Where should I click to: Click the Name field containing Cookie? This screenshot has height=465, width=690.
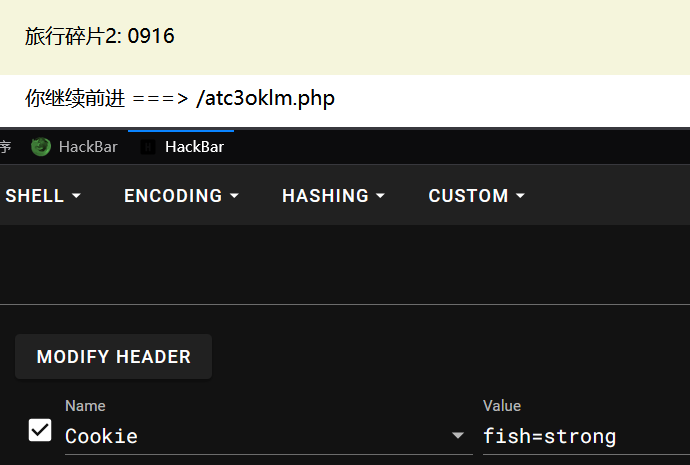(x=250, y=436)
